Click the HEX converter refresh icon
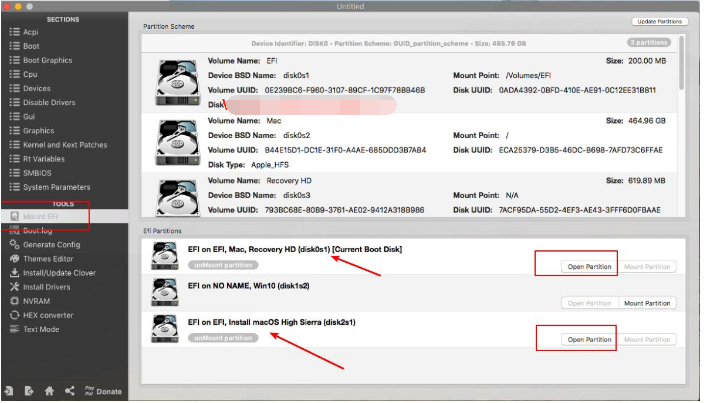The image size is (704, 403). coord(14,315)
